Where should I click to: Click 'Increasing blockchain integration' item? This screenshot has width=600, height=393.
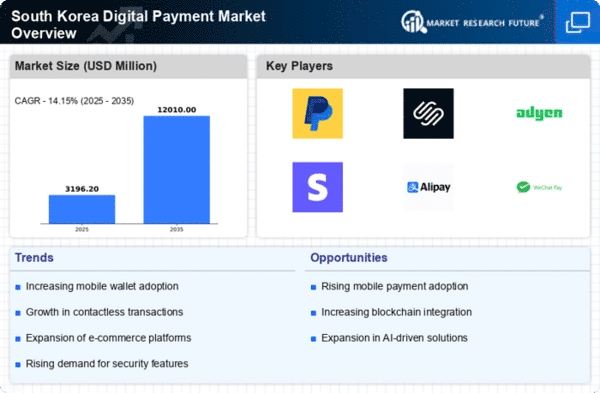tap(396, 312)
